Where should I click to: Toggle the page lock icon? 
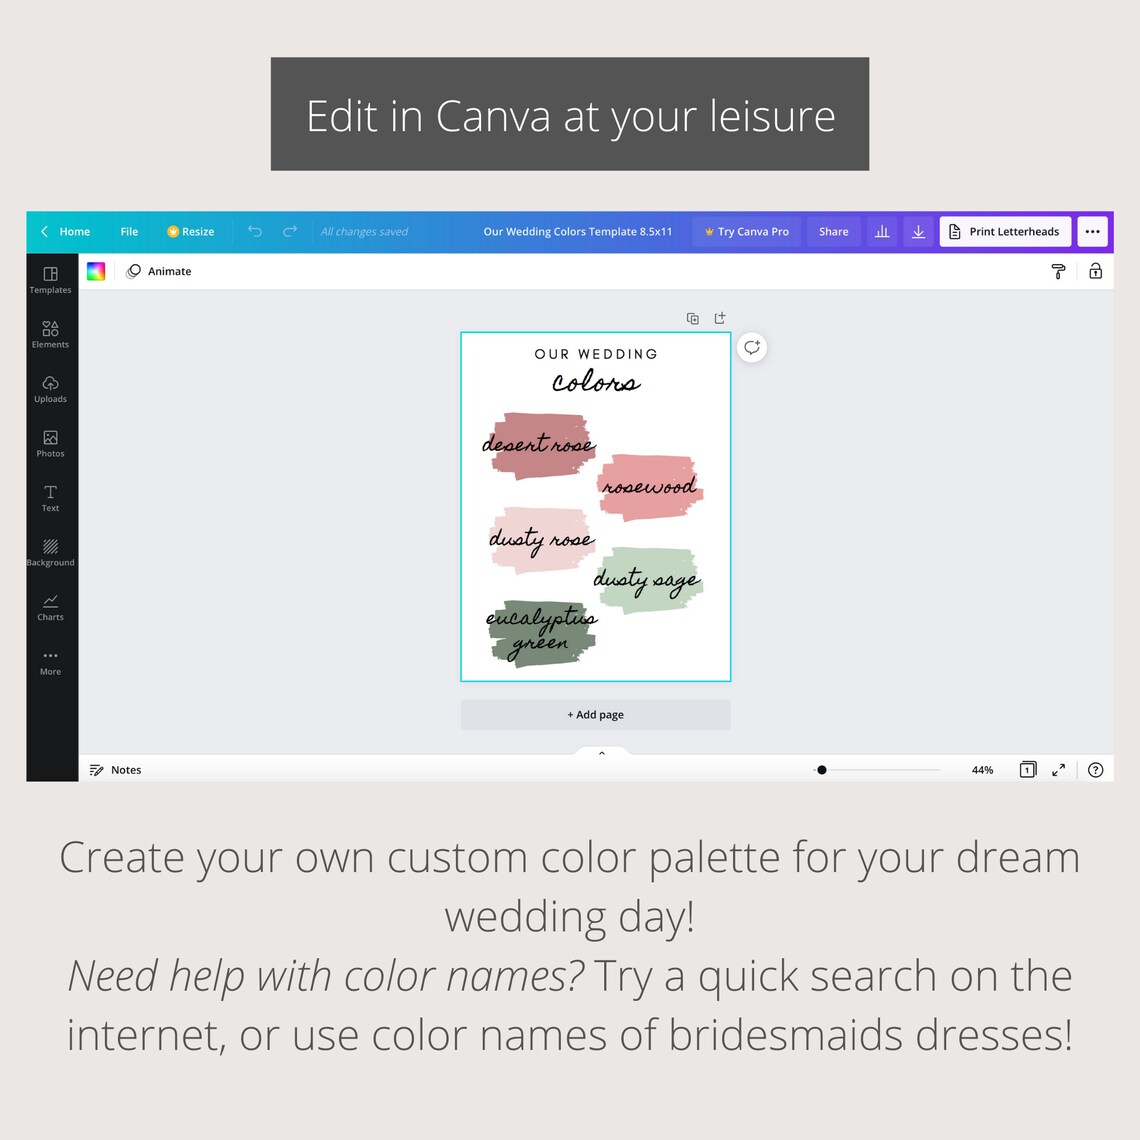coord(1096,271)
